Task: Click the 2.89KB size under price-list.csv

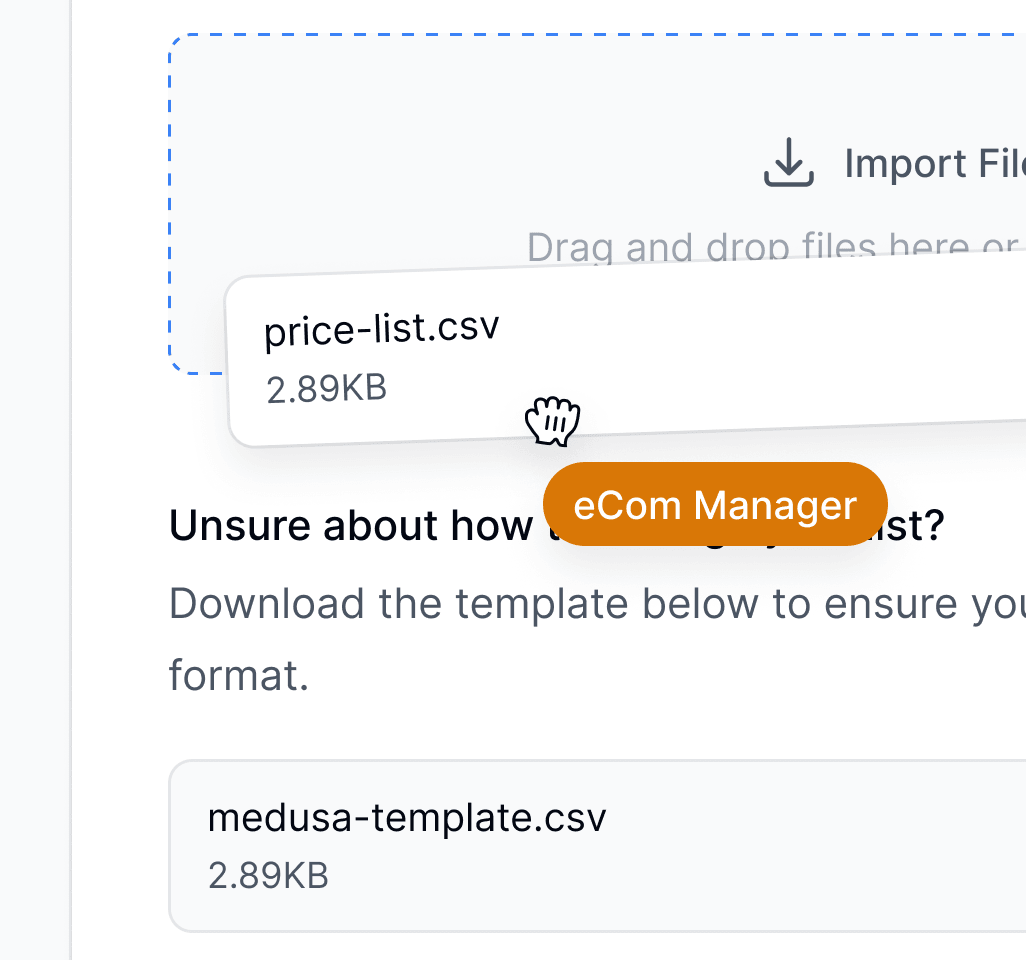Action: [327, 388]
